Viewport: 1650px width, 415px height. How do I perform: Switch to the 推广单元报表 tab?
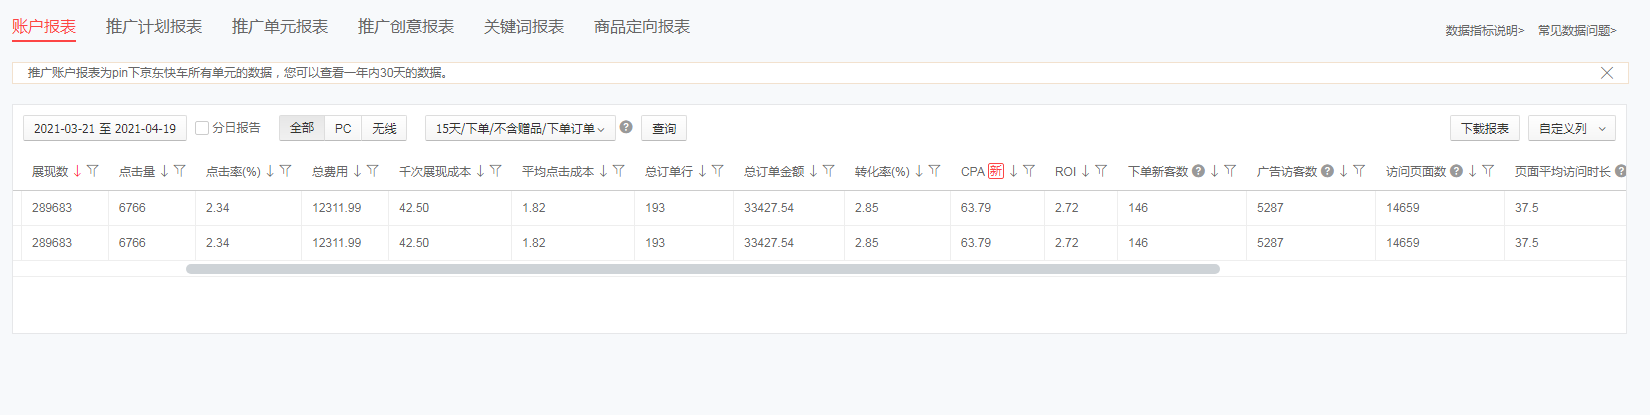click(x=280, y=27)
